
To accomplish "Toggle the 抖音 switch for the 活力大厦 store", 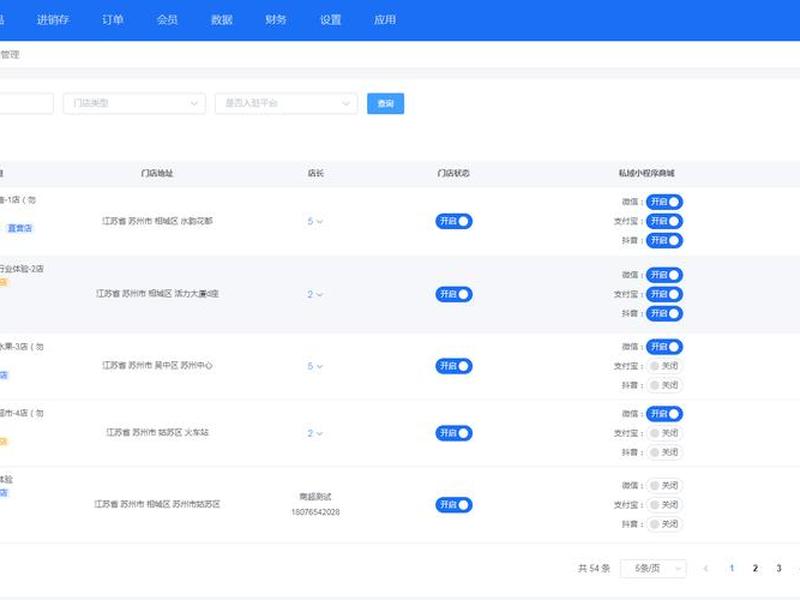I will [x=664, y=313].
